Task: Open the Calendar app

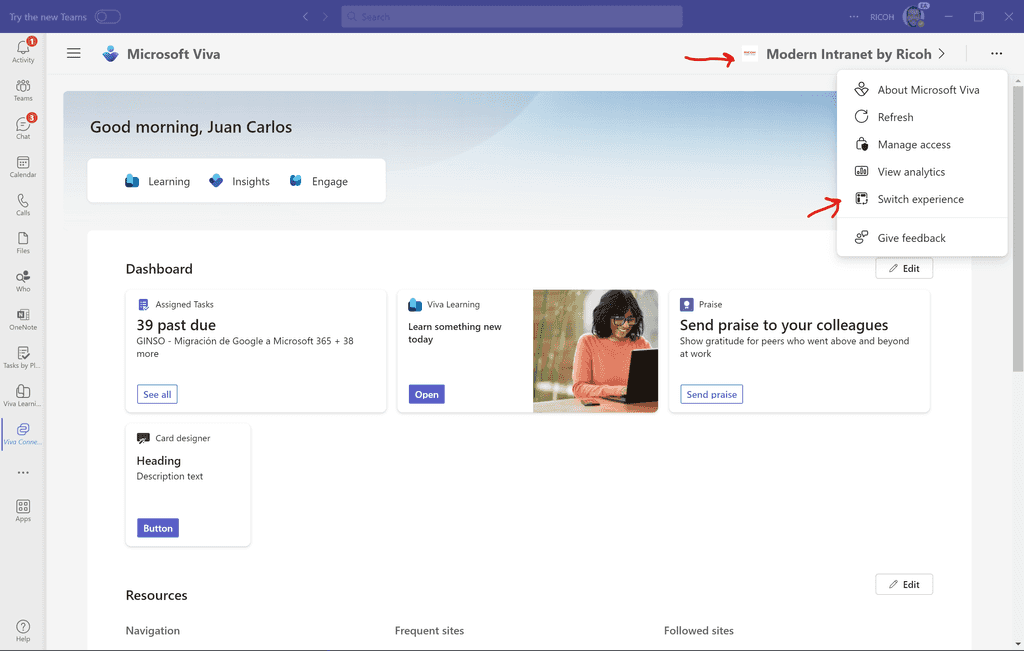Action: click(x=23, y=167)
